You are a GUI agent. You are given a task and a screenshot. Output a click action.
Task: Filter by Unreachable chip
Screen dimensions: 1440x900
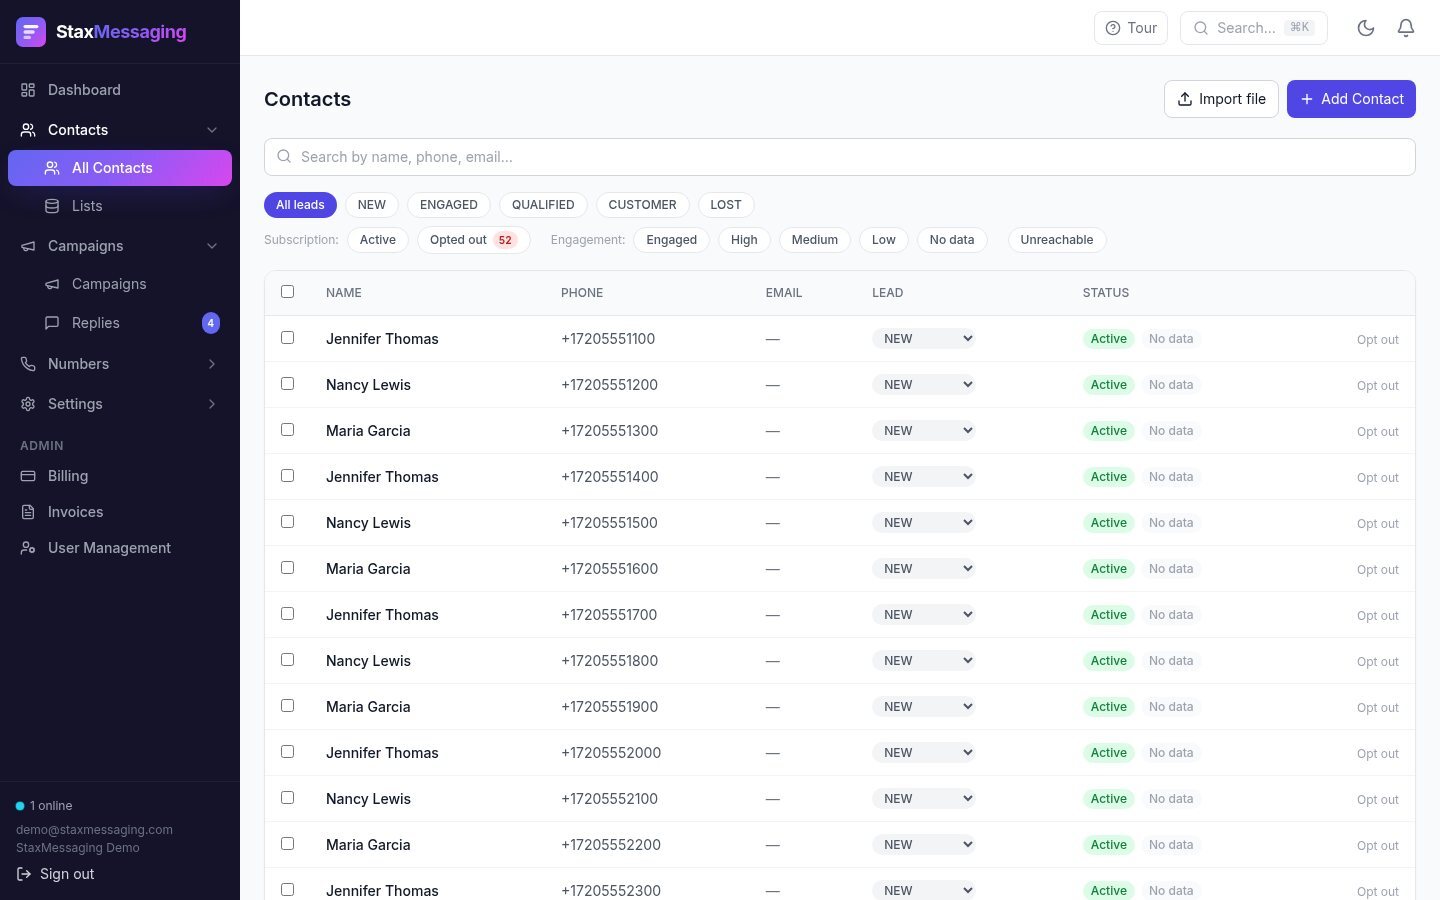(1057, 240)
